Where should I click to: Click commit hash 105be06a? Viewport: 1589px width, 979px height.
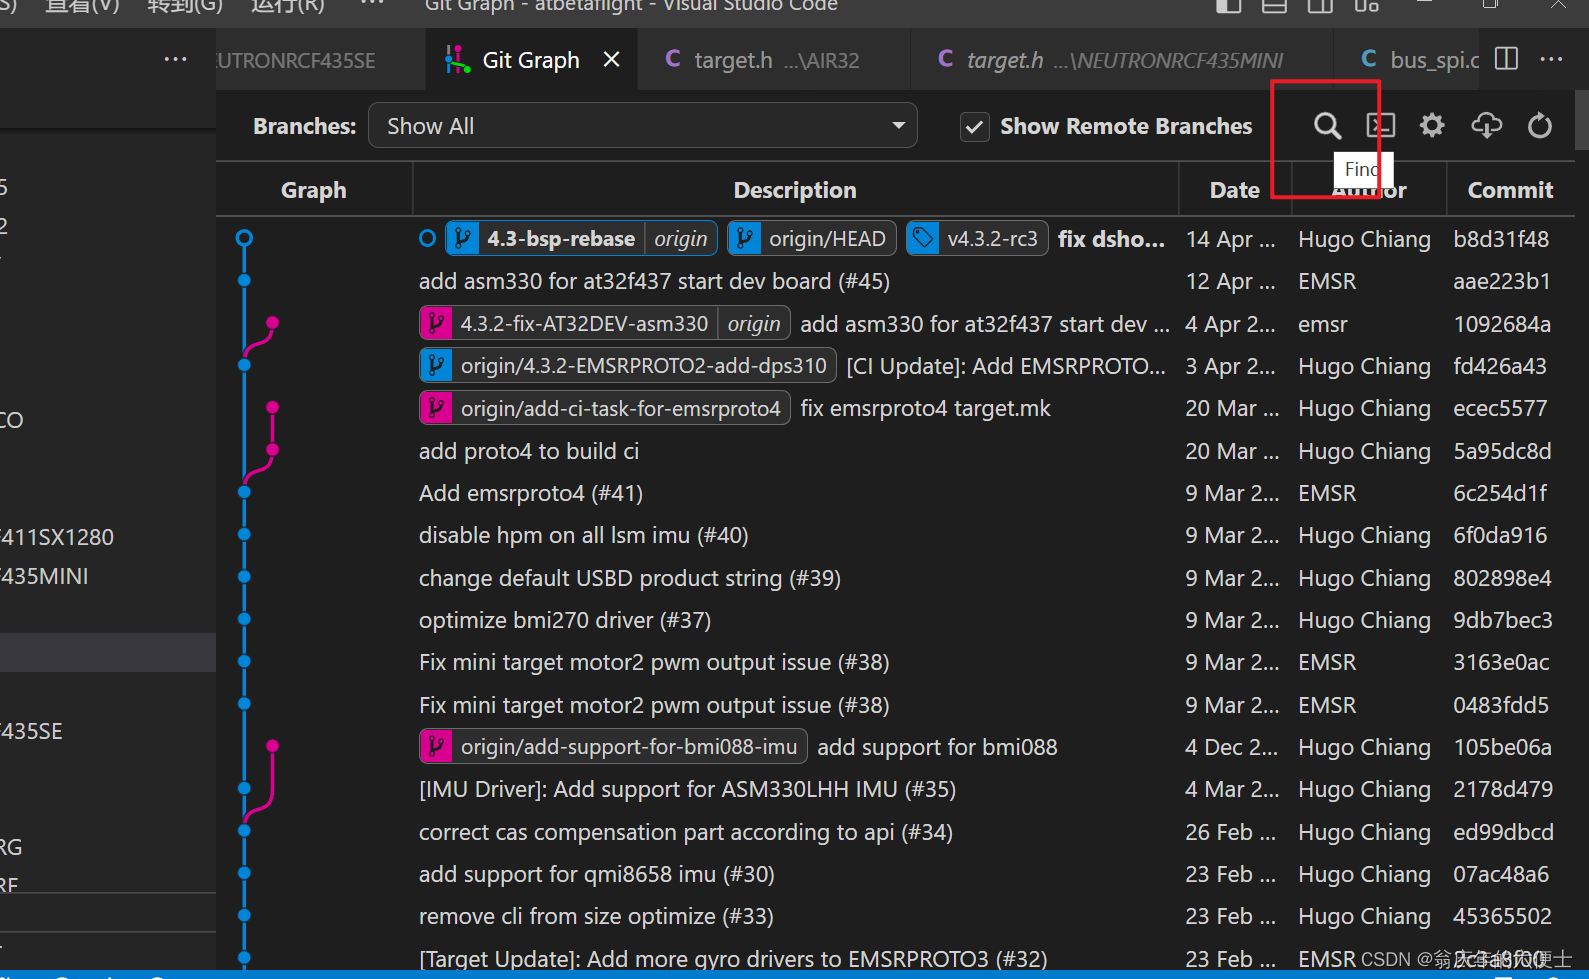[x=1502, y=747]
